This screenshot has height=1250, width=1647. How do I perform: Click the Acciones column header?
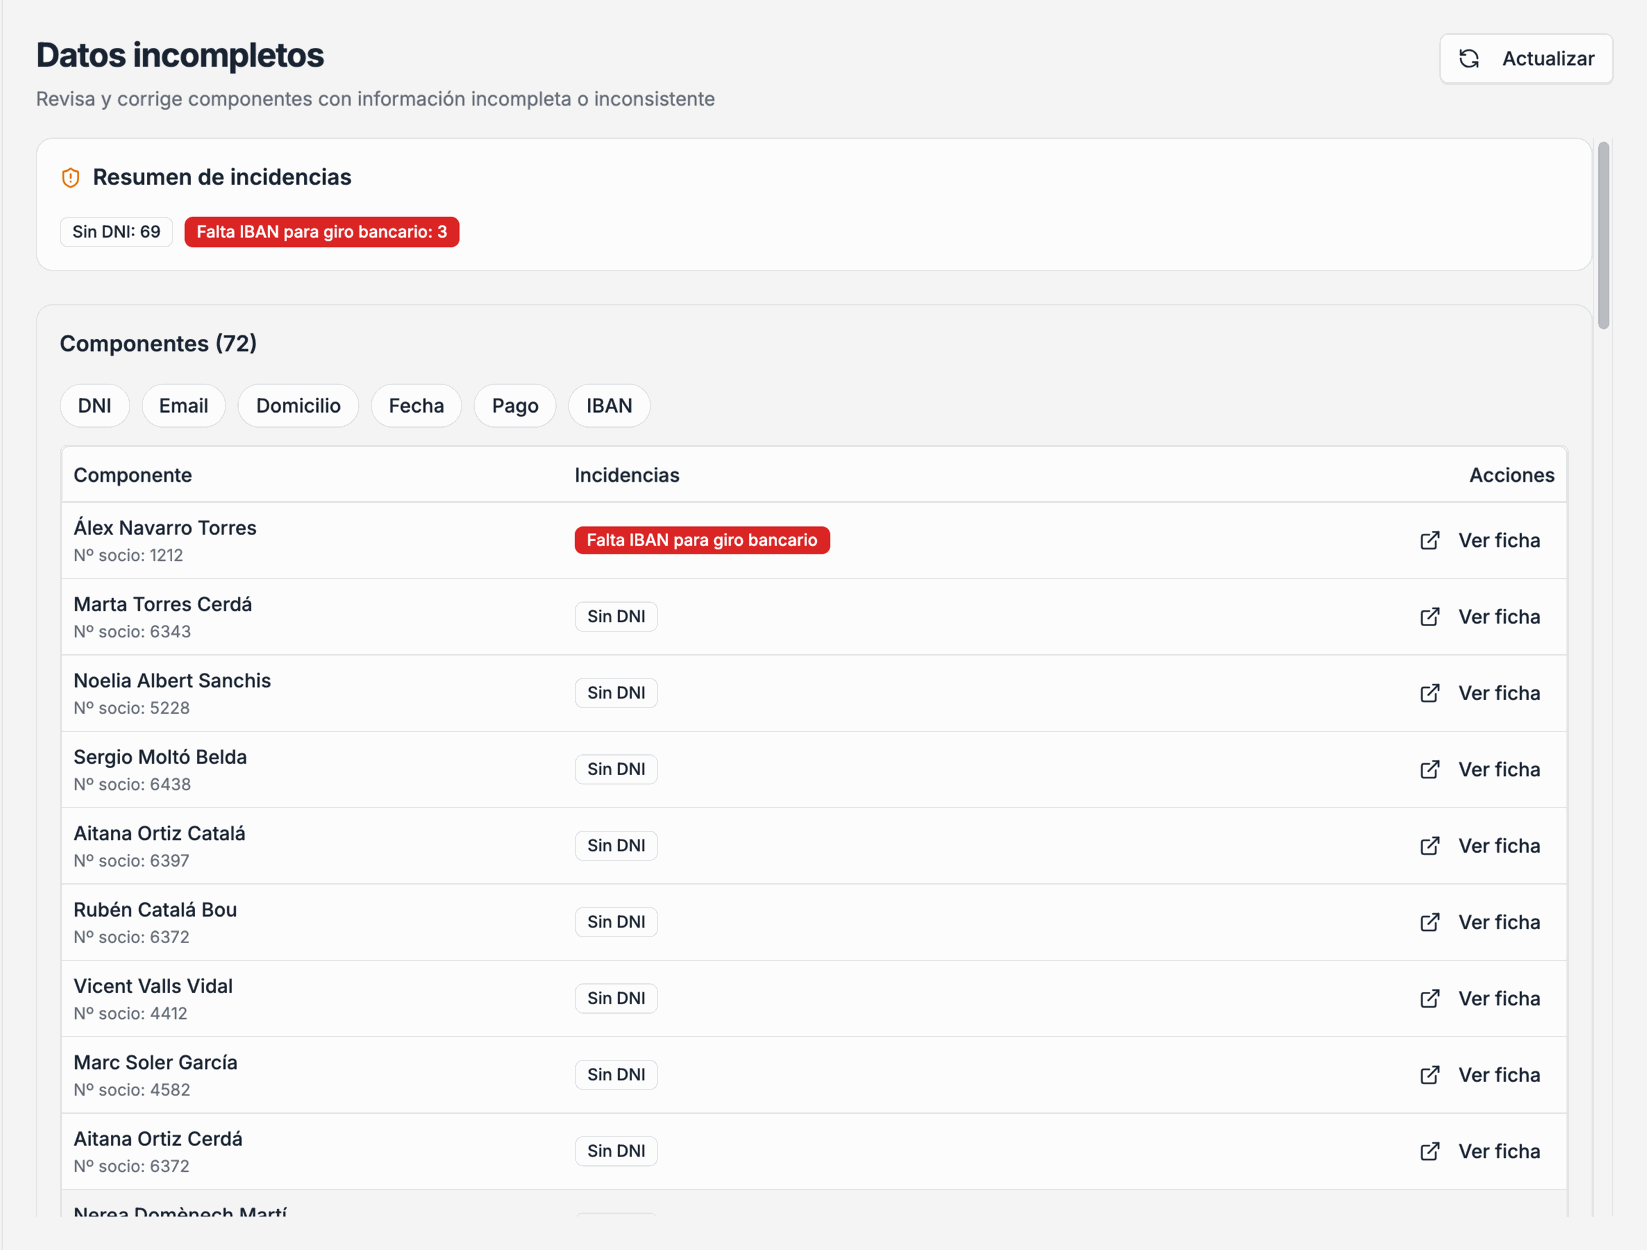1511,475
